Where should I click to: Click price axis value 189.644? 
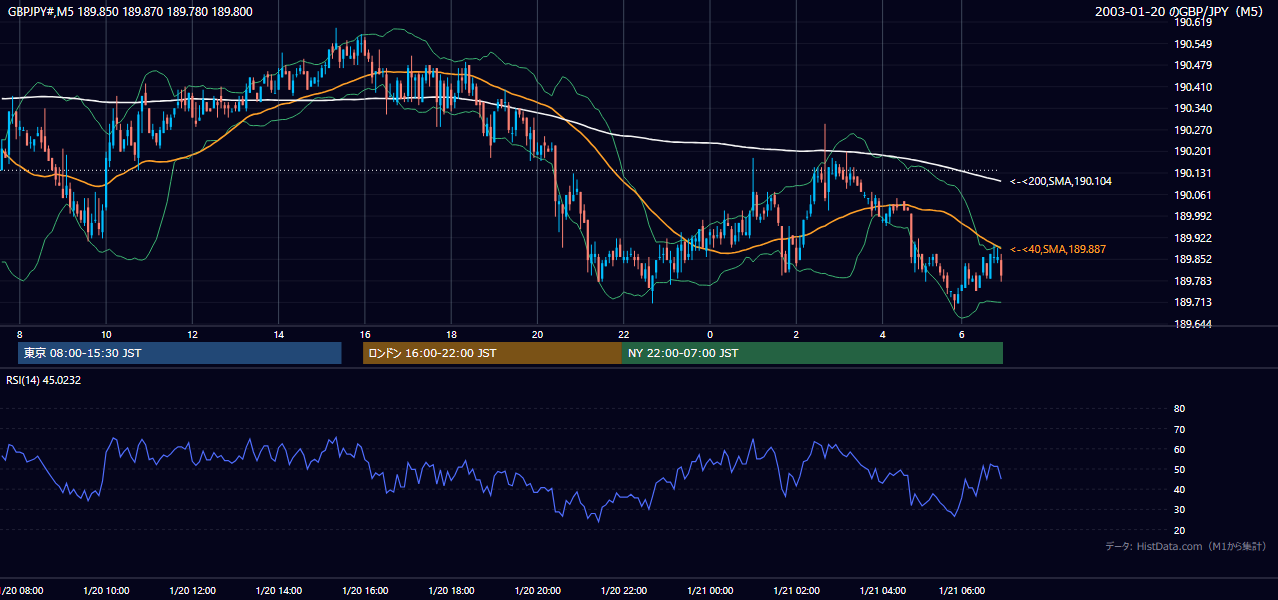(x=1194, y=324)
